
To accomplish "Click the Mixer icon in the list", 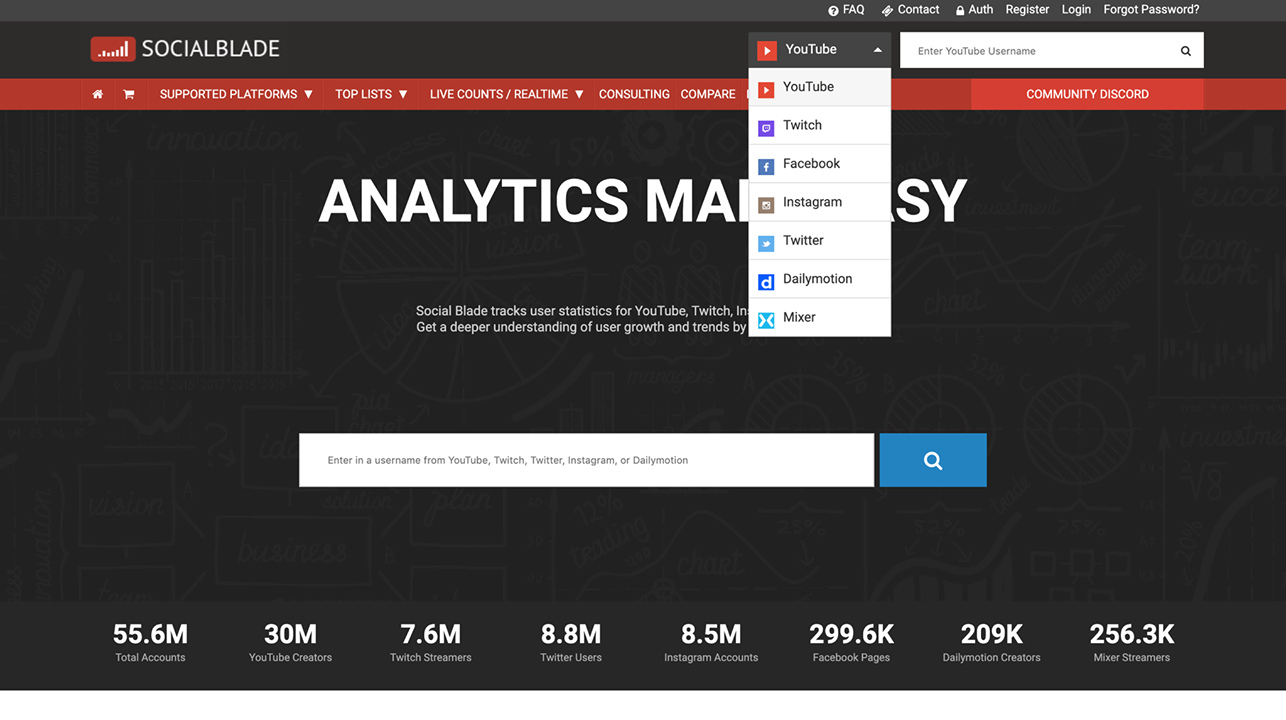I will pyautogui.click(x=766, y=320).
